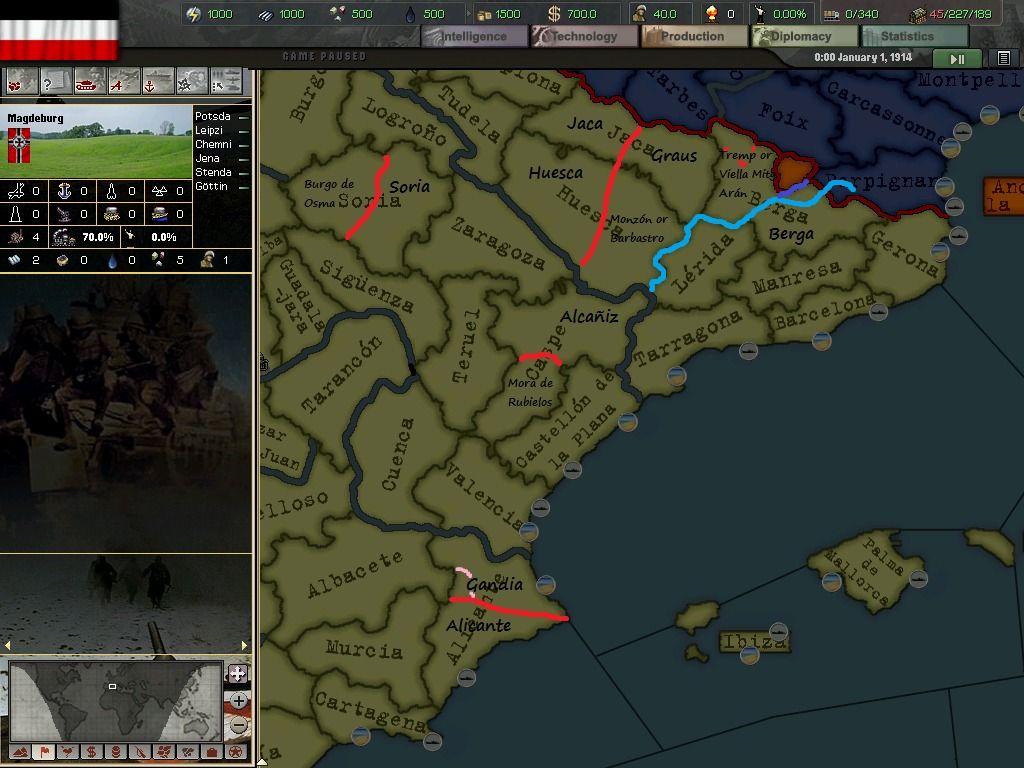Viewport: 1024px width, 768px height.
Task: Open the Production screen tab
Action: (694, 37)
